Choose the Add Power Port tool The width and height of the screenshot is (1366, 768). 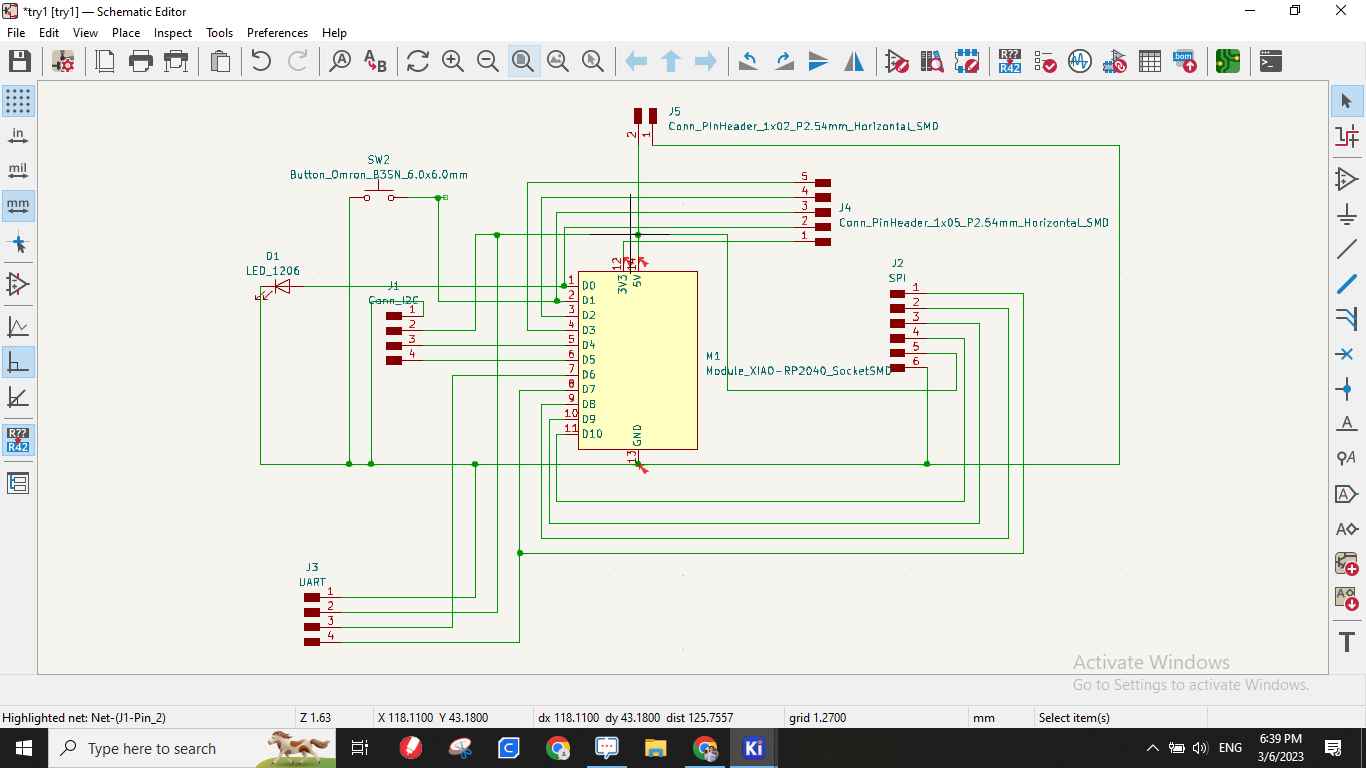pos(1346,214)
